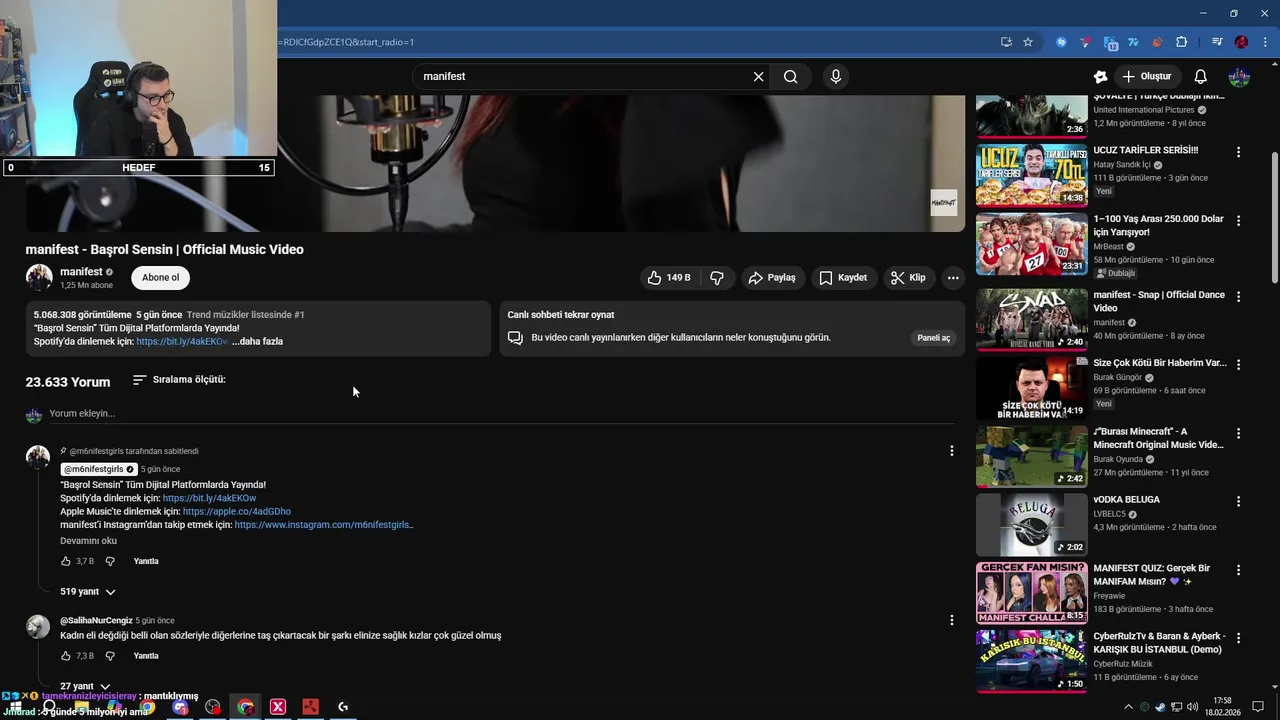Viewport: 1280px width, 720px height.
Task: Like the video with 149 B likes
Action: pyautogui.click(x=669, y=278)
